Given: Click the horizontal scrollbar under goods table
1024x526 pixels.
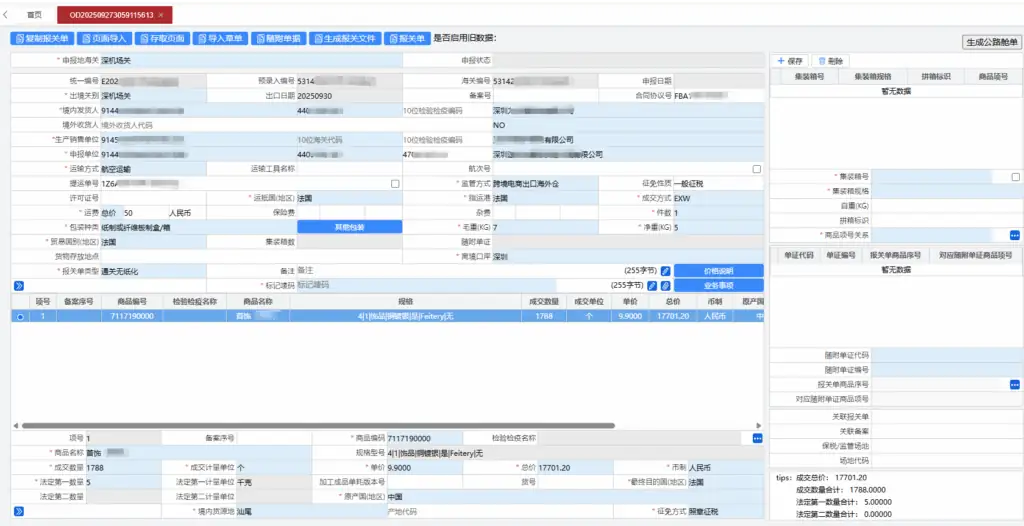Looking at the screenshot, I should point(318,425).
